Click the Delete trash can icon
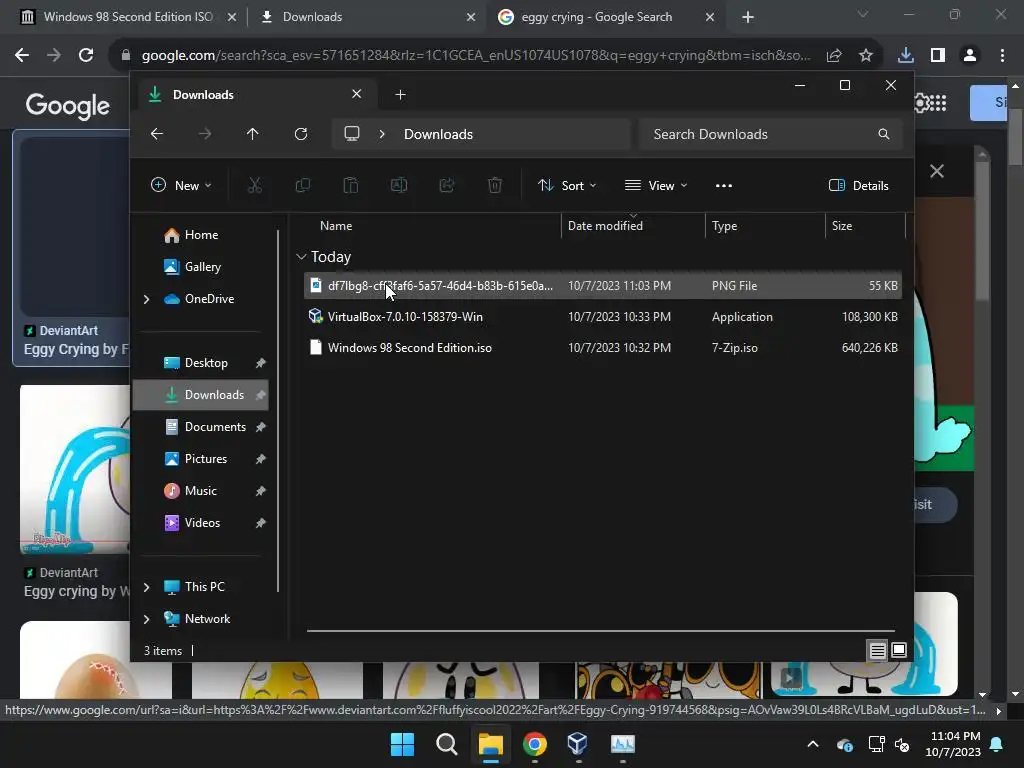 click(x=495, y=185)
